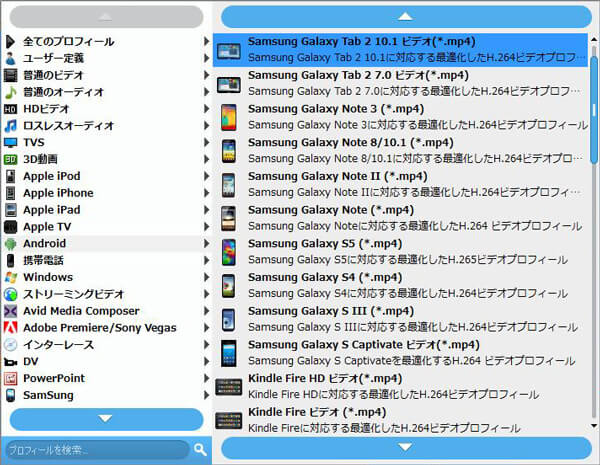Click the profile list vertical scrollbar thumb
The height and width of the screenshot is (465, 600).
point(594,110)
